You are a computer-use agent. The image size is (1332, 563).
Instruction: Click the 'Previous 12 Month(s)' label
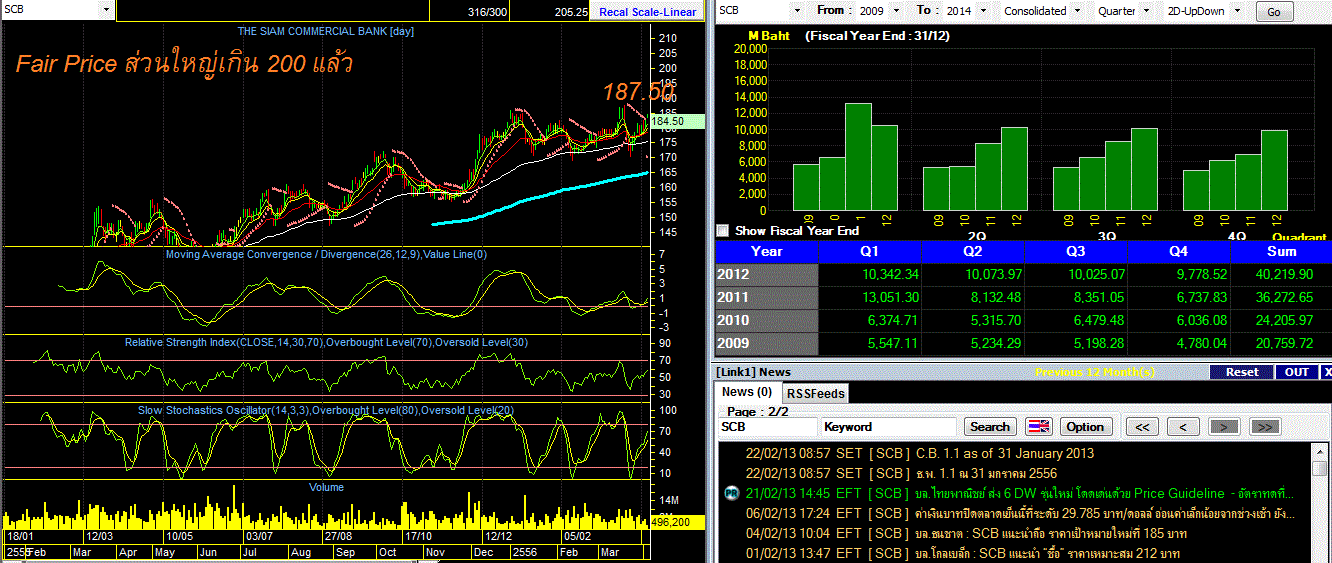(x=1095, y=372)
